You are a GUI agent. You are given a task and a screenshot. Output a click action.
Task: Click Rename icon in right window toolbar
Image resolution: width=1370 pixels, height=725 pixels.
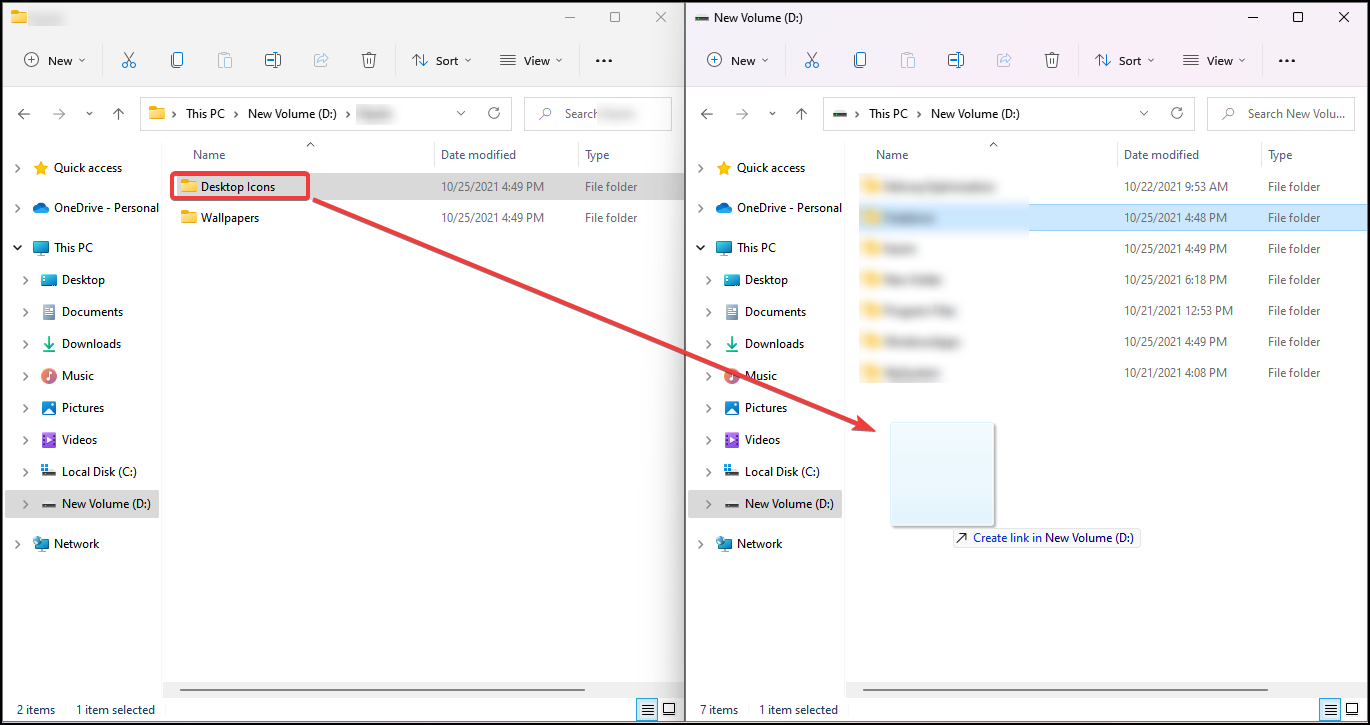tap(956, 60)
